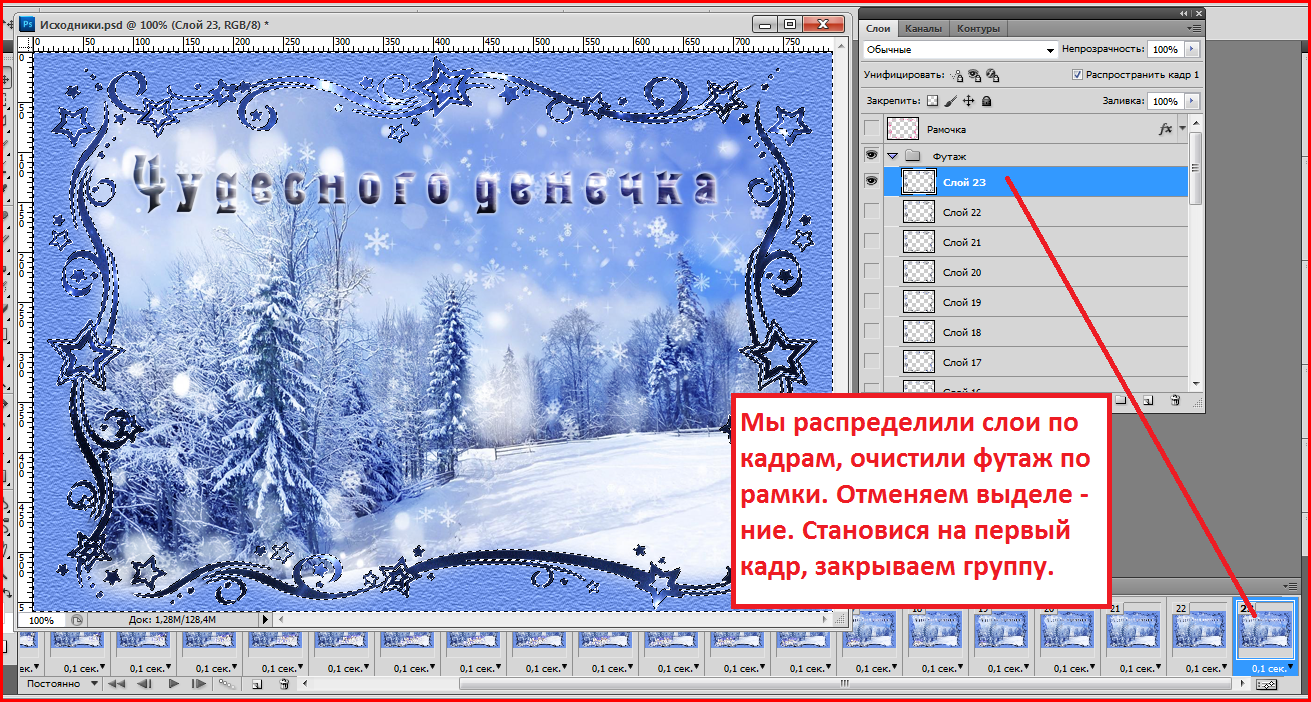This screenshot has width=1311, height=702.
Task: Click the unify layer position icon
Action: (x=957, y=75)
